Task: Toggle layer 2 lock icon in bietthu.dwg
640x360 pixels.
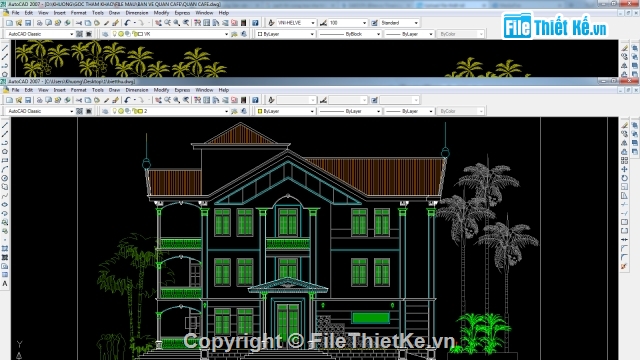Action: [x=134, y=111]
